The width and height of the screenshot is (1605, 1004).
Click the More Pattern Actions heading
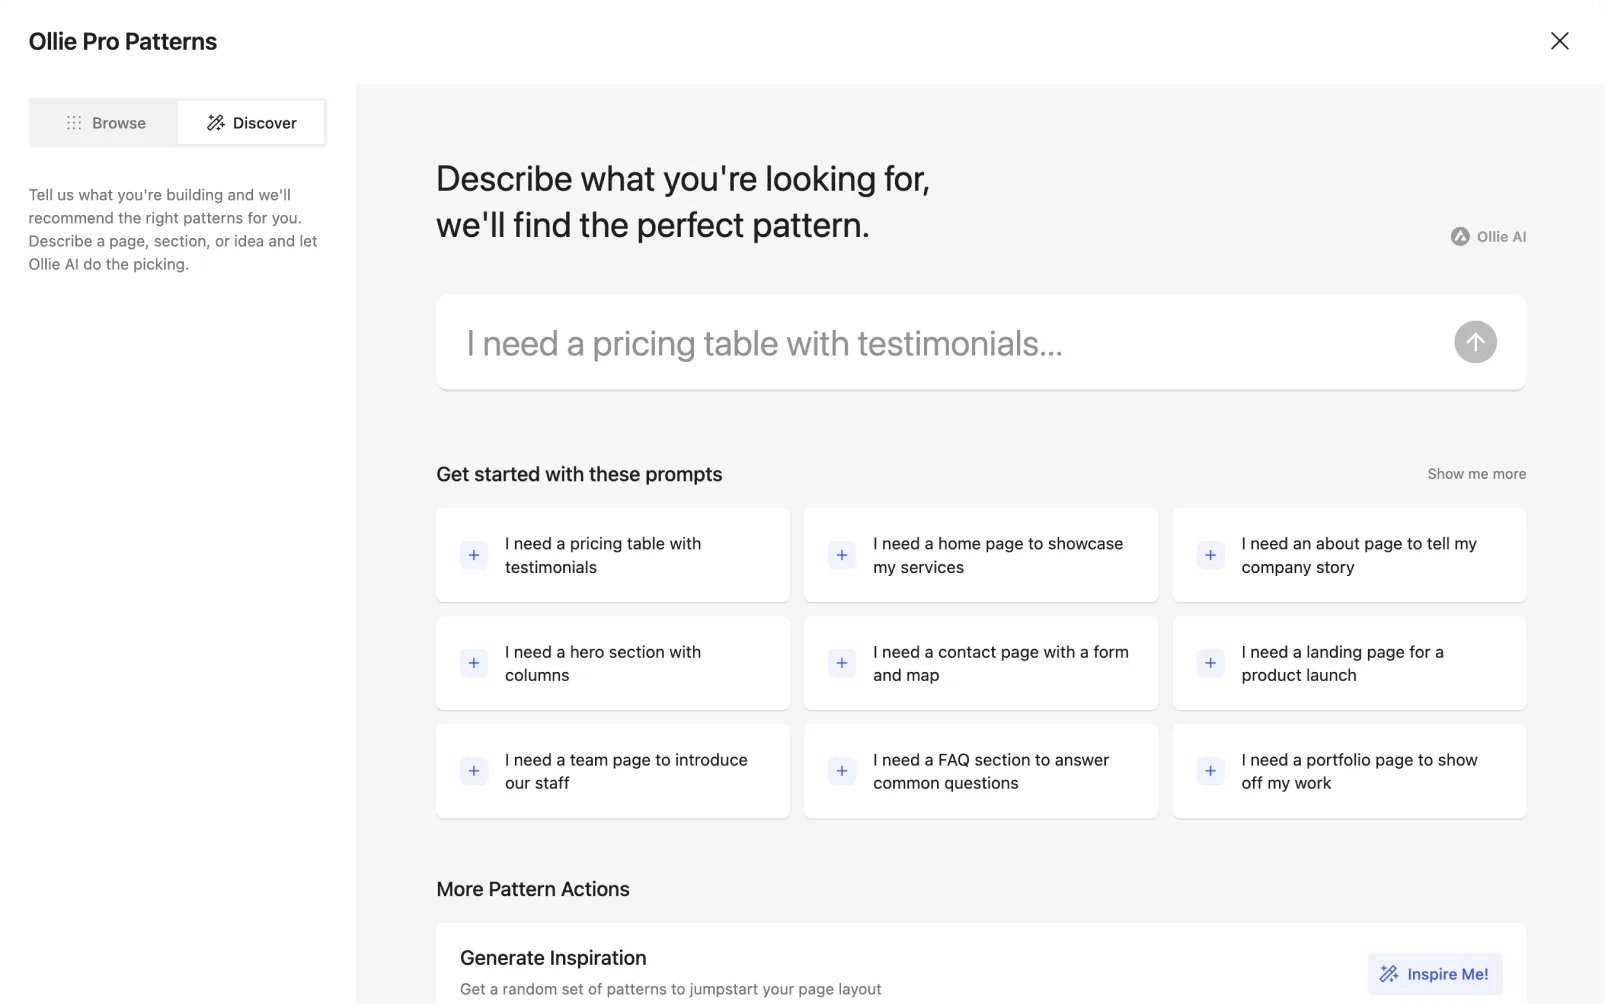[x=533, y=889]
